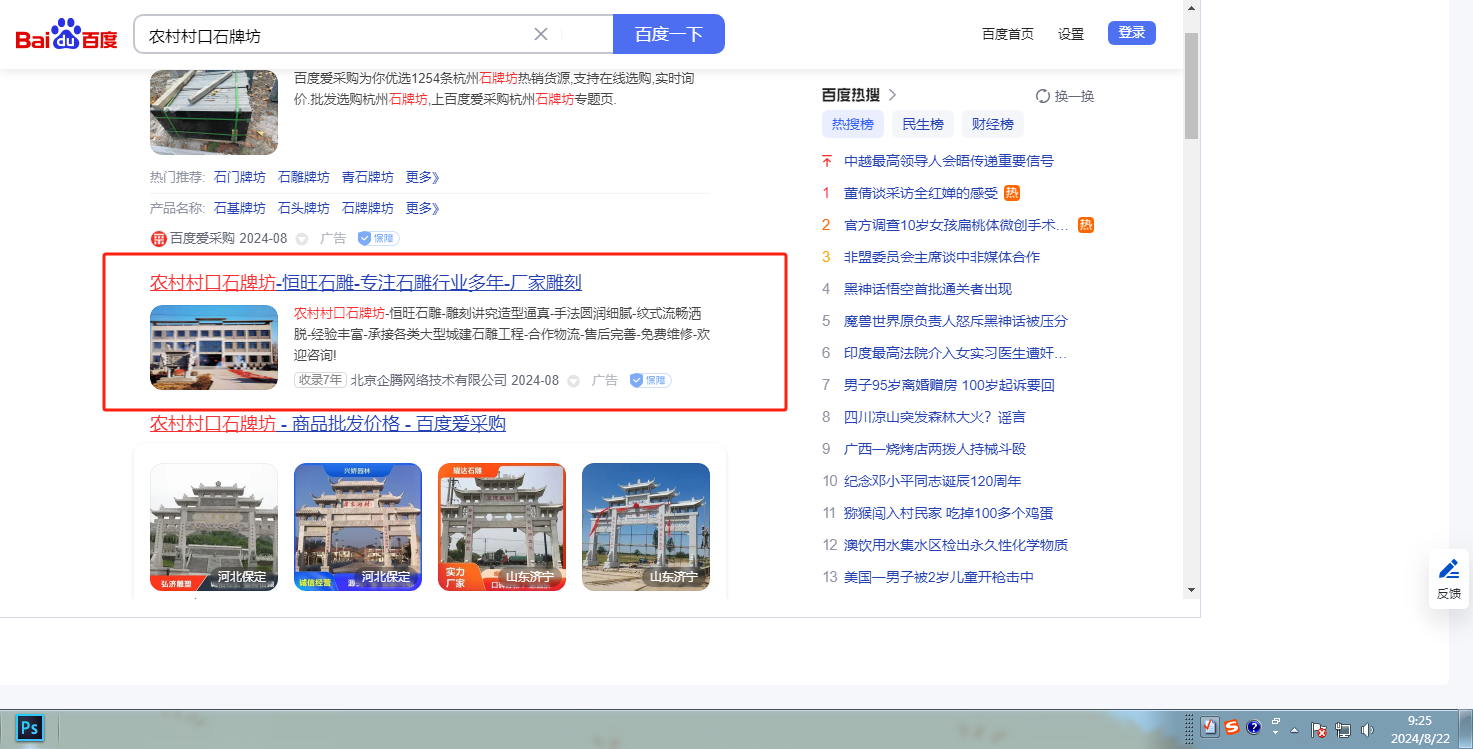The height and width of the screenshot is (749, 1473).
Task: Click the volume speaker tray icon
Action: click(x=1367, y=730)
